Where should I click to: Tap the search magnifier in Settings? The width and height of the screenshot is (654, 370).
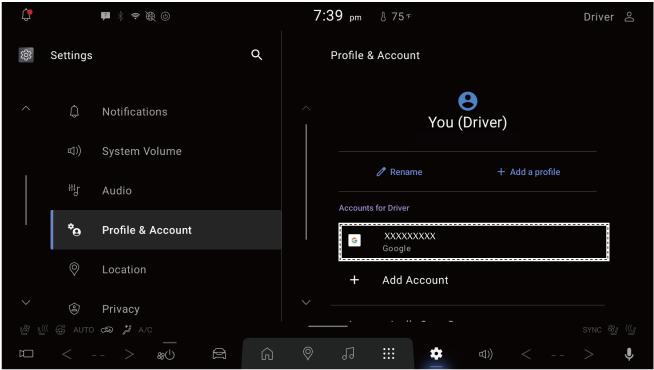(257, 55)
